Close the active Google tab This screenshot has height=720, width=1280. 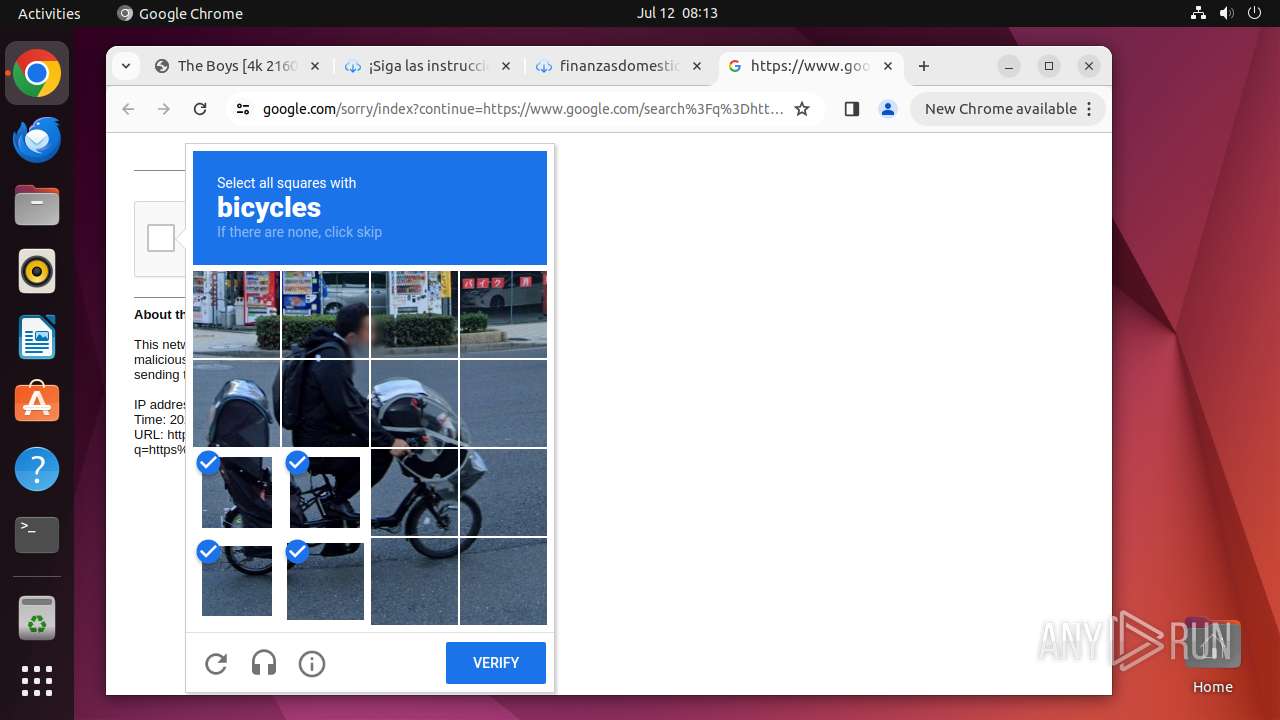coord(887,66)
